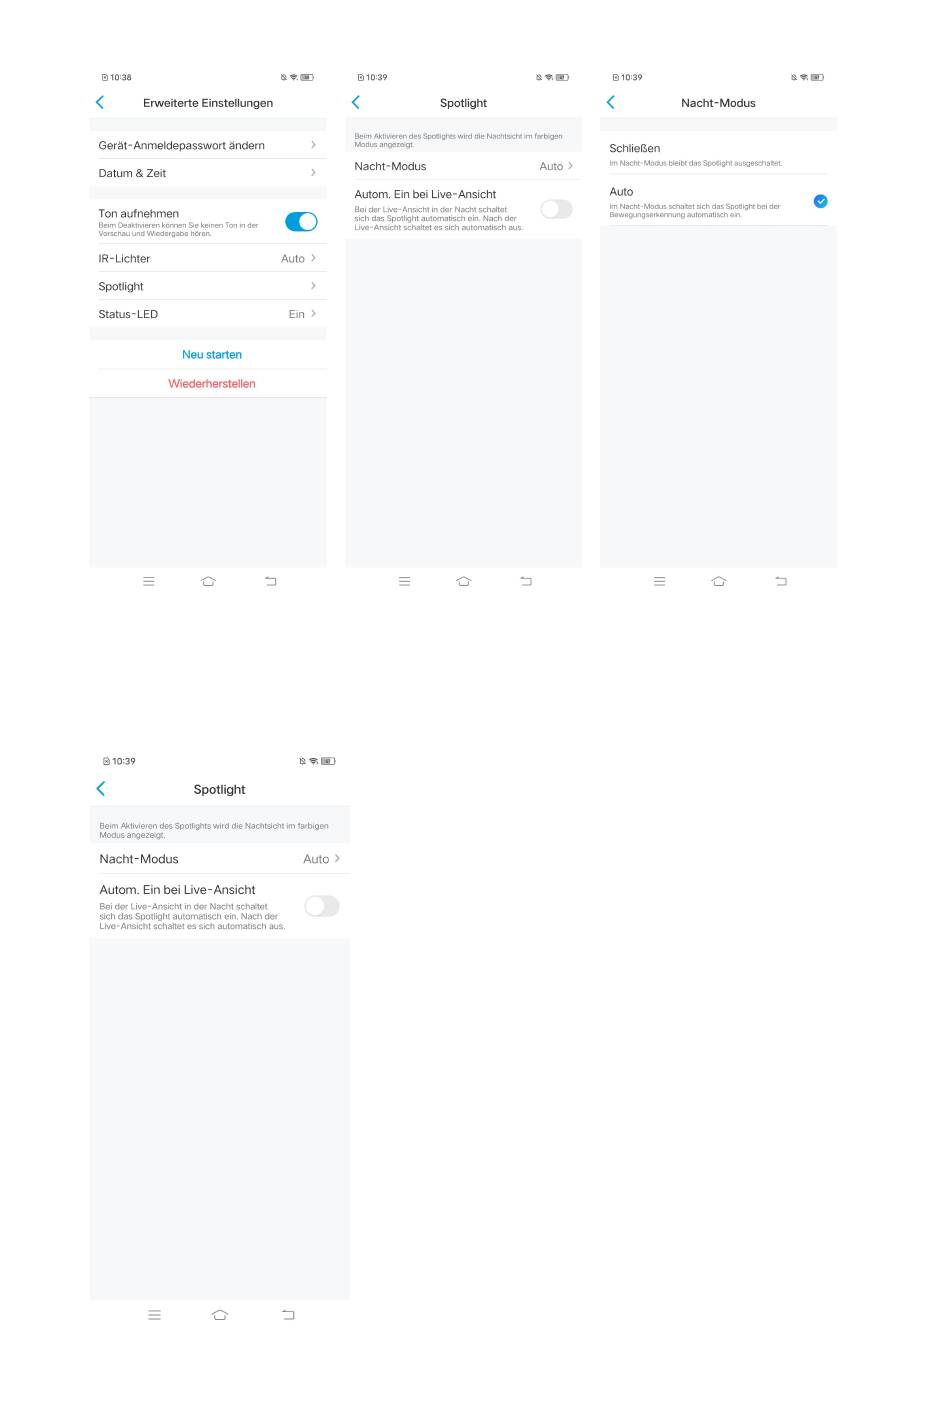
Task: Tap back arrow on bottom Spotlight screen
Action: (x=101, y=789)
